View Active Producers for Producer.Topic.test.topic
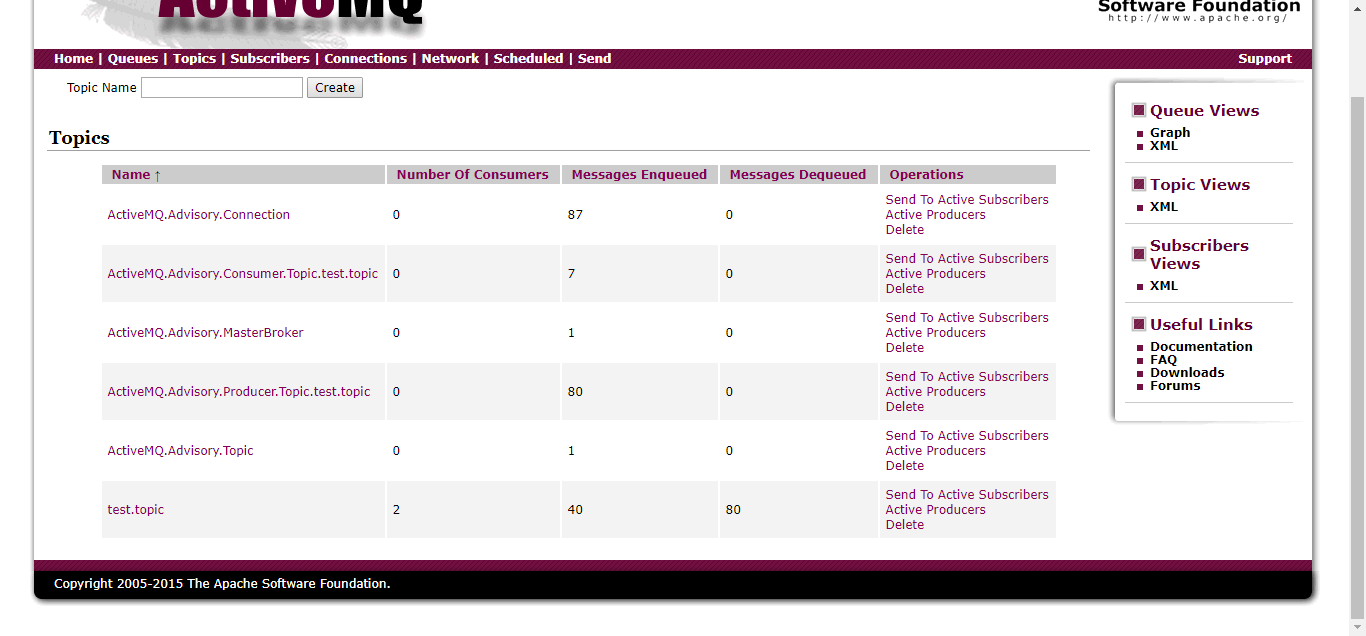The image size is (1366, 636). [x=936, y=392]
